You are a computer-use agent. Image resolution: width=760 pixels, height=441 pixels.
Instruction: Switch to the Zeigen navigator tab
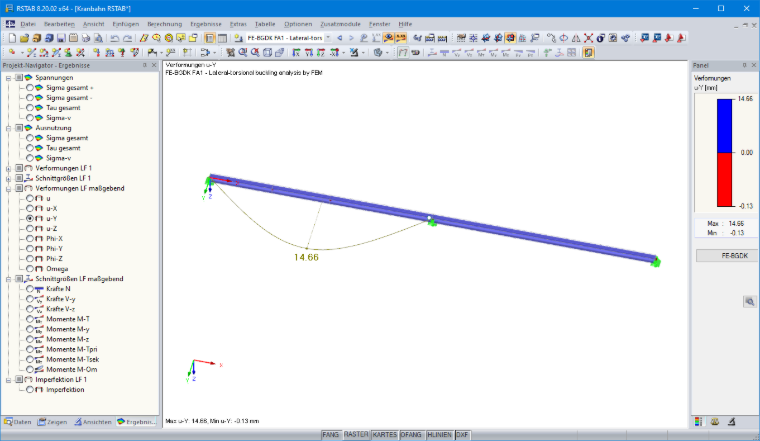(x=53, y=422)
